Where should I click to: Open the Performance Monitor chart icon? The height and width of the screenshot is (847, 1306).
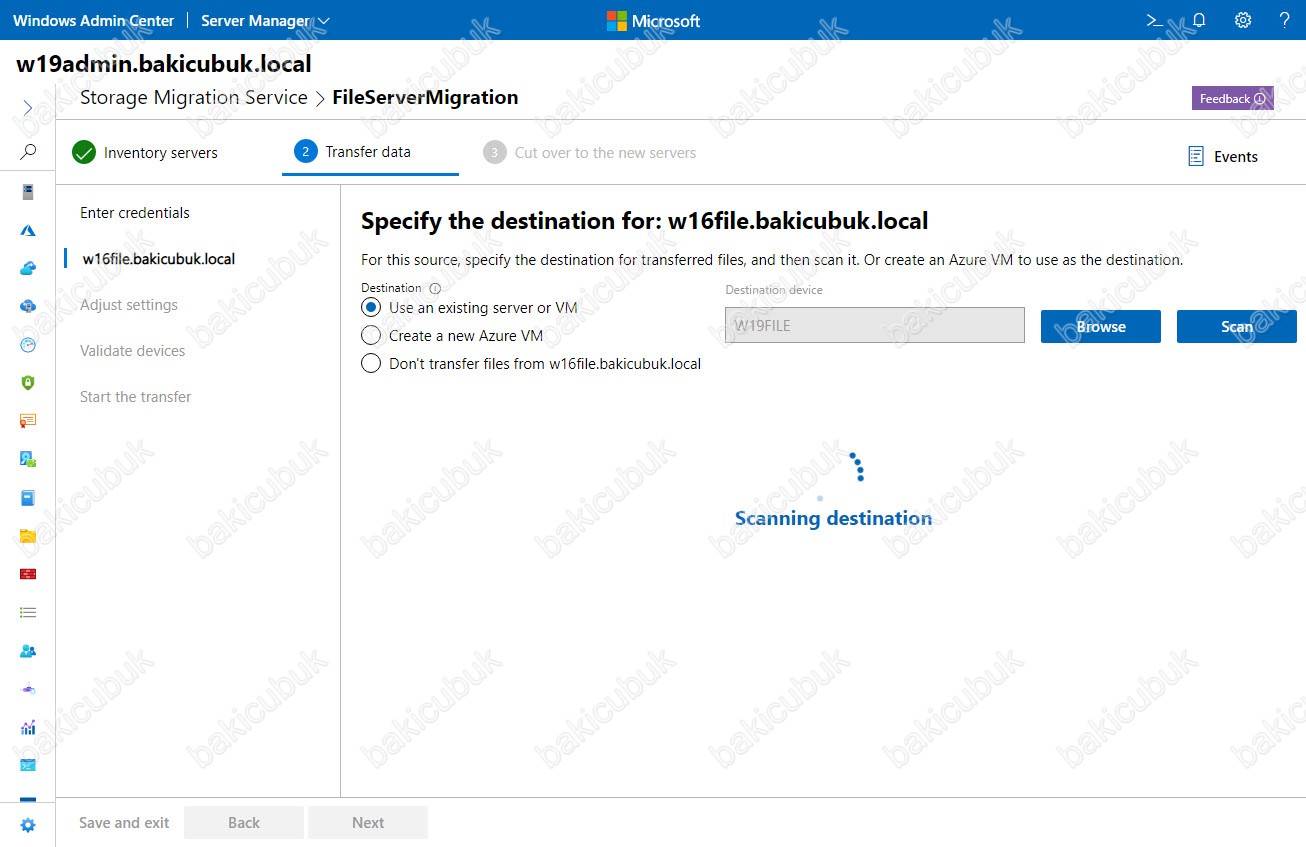28,727
